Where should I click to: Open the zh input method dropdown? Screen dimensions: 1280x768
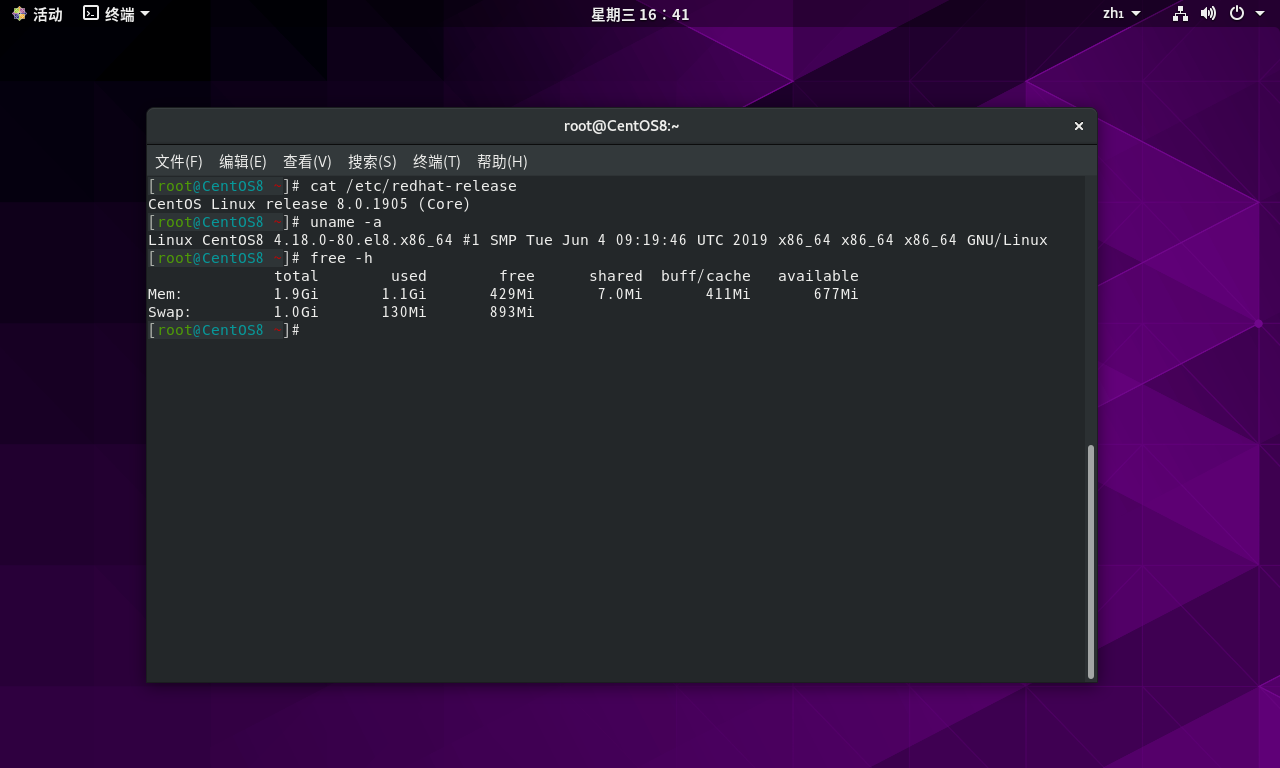coord(1121,14)
